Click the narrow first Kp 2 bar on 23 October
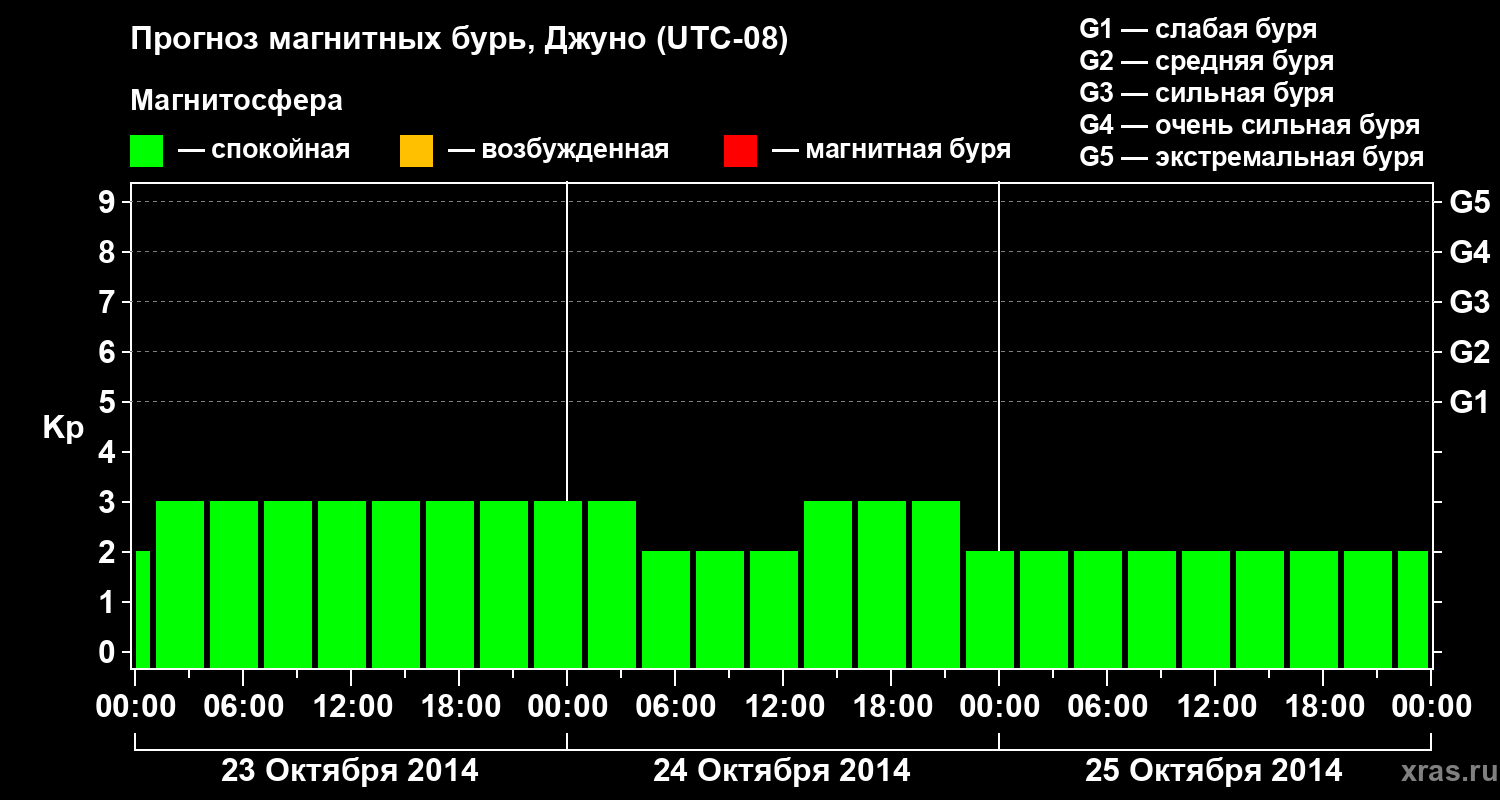This screenshot has width=1500, height=800. [142, 609]
